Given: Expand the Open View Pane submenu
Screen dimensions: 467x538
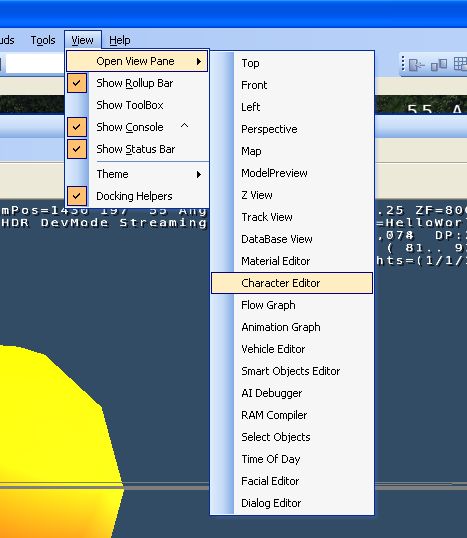Looking at the screenshot, I should (x=137, y=61).
